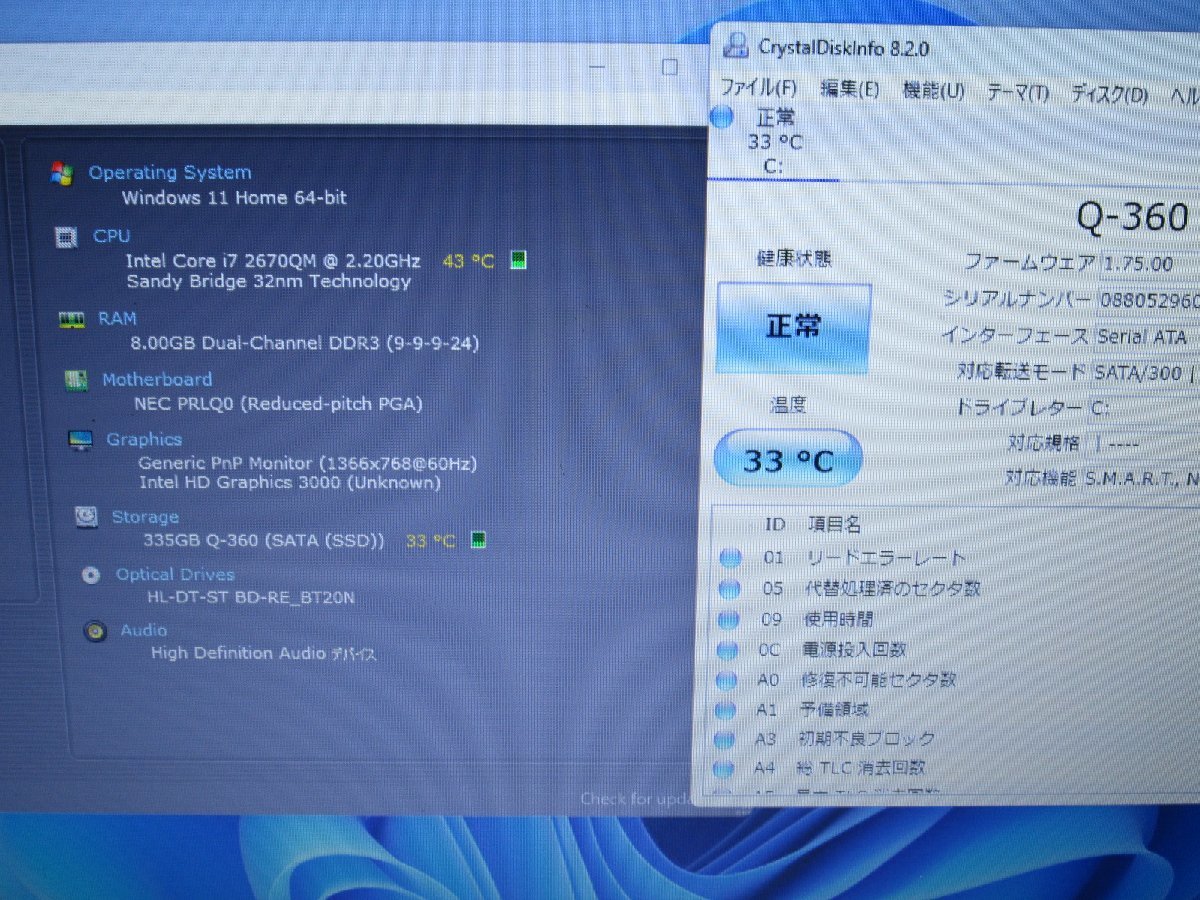Click the Audio speaker icon in Speccy
The width and height of the screenshot is (1200, 900).
[x=95, y=632]
